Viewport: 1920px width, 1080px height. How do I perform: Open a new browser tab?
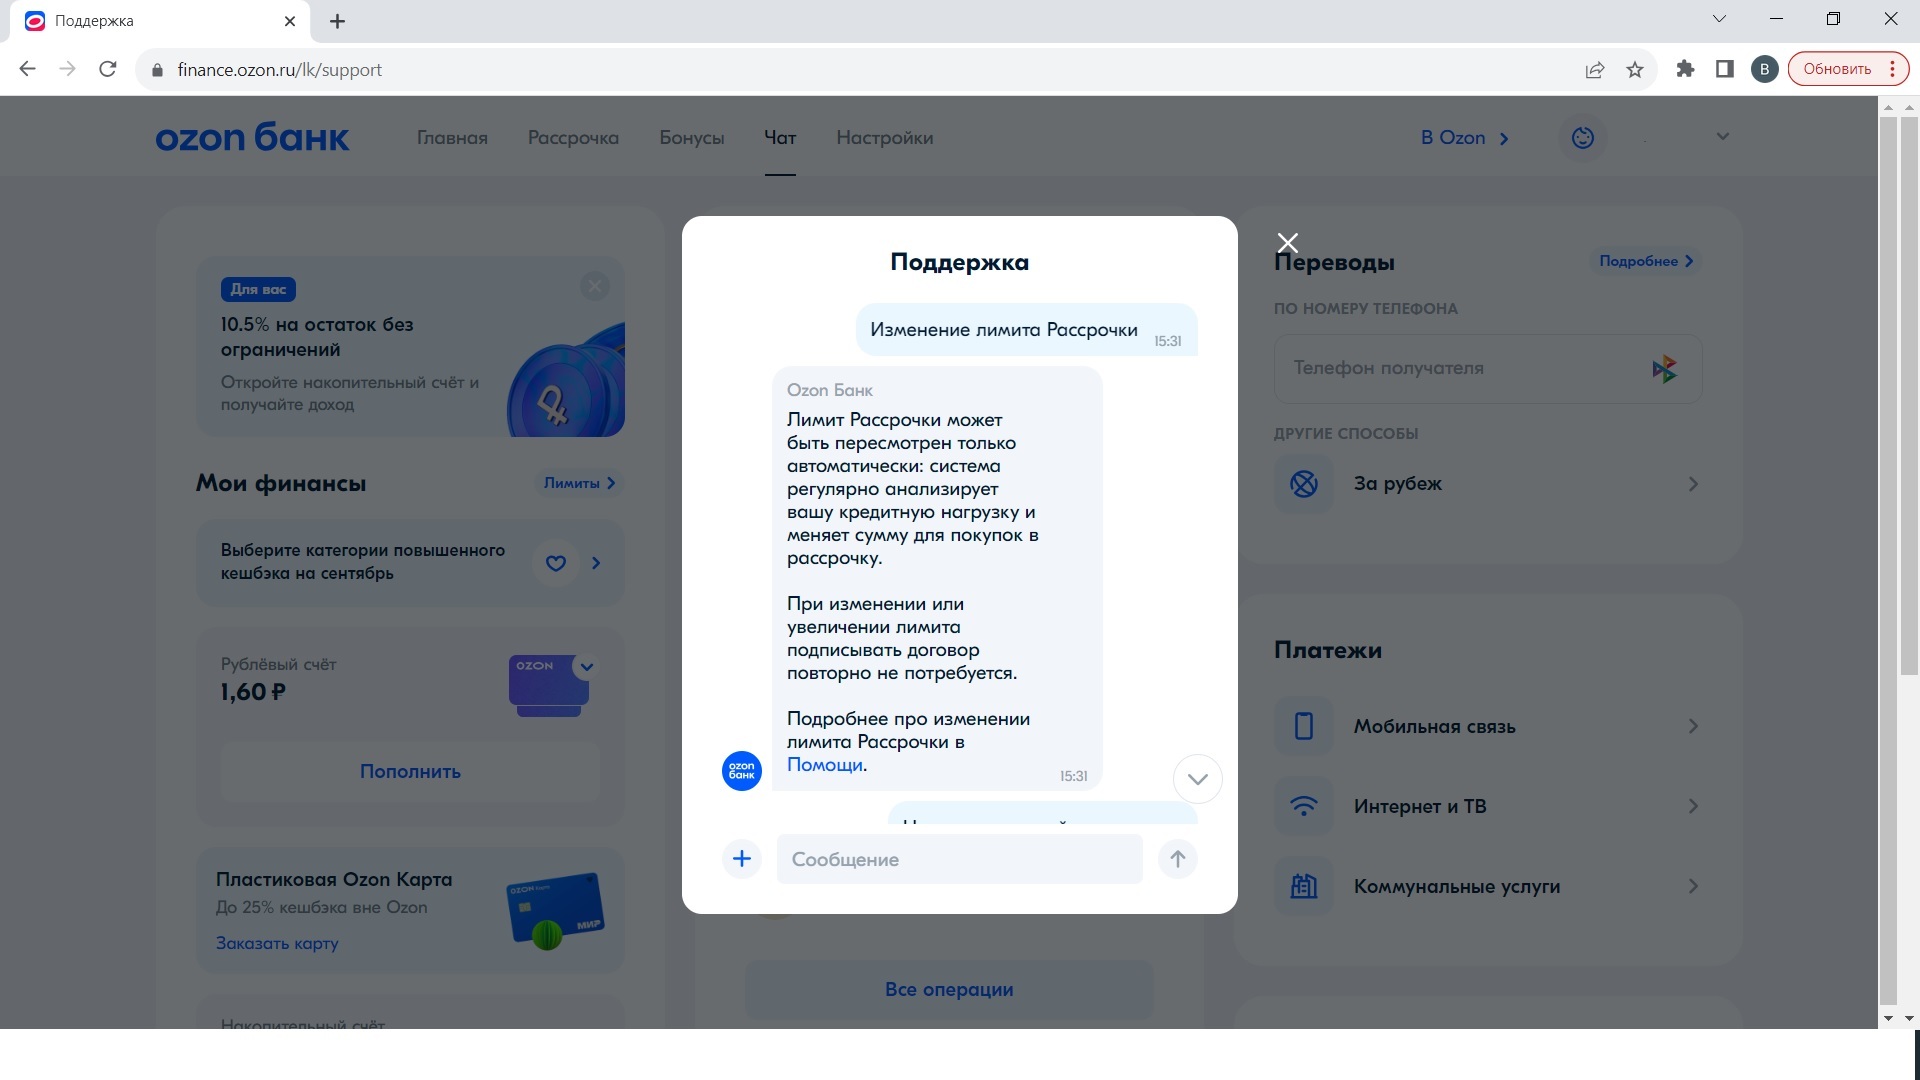click(x=338, y=21)
